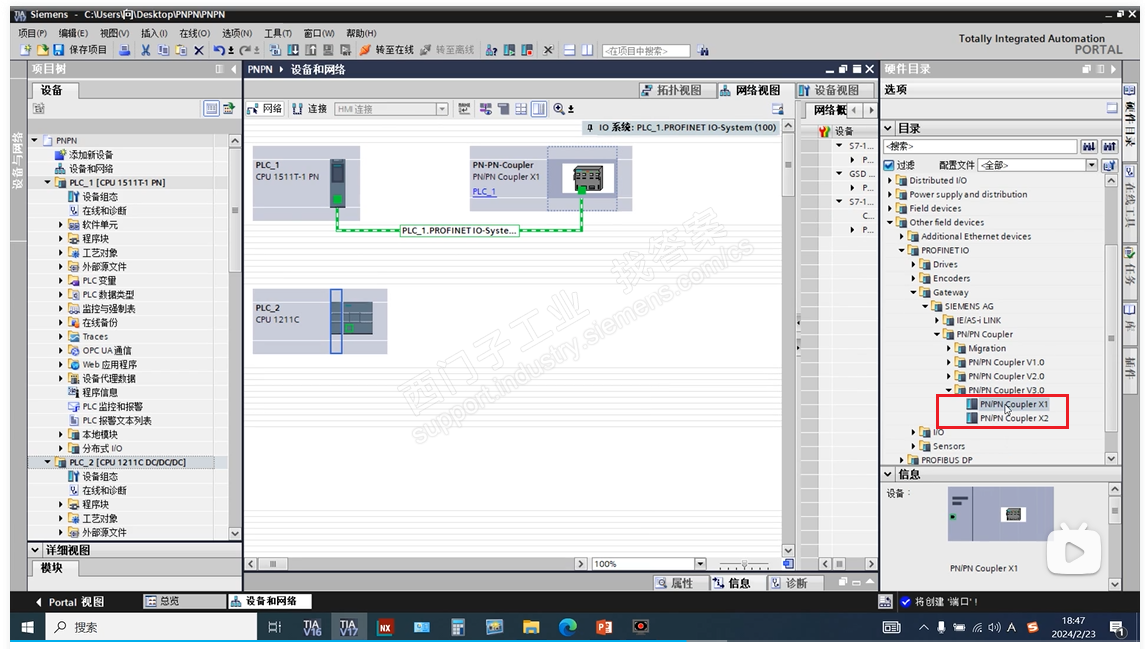1145x649 pixels.
Task: Click the upload from device icon
Action: pos(310,50)
